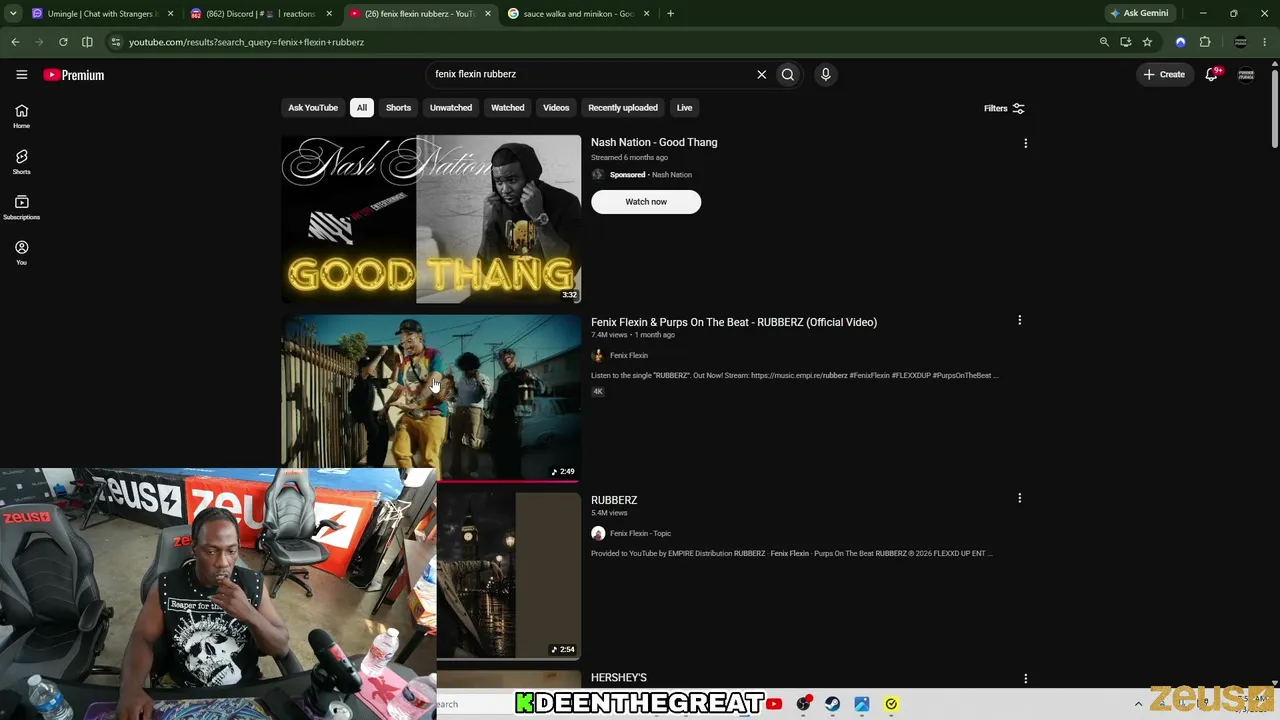Open a new browser tab

[x=670, y=14]
